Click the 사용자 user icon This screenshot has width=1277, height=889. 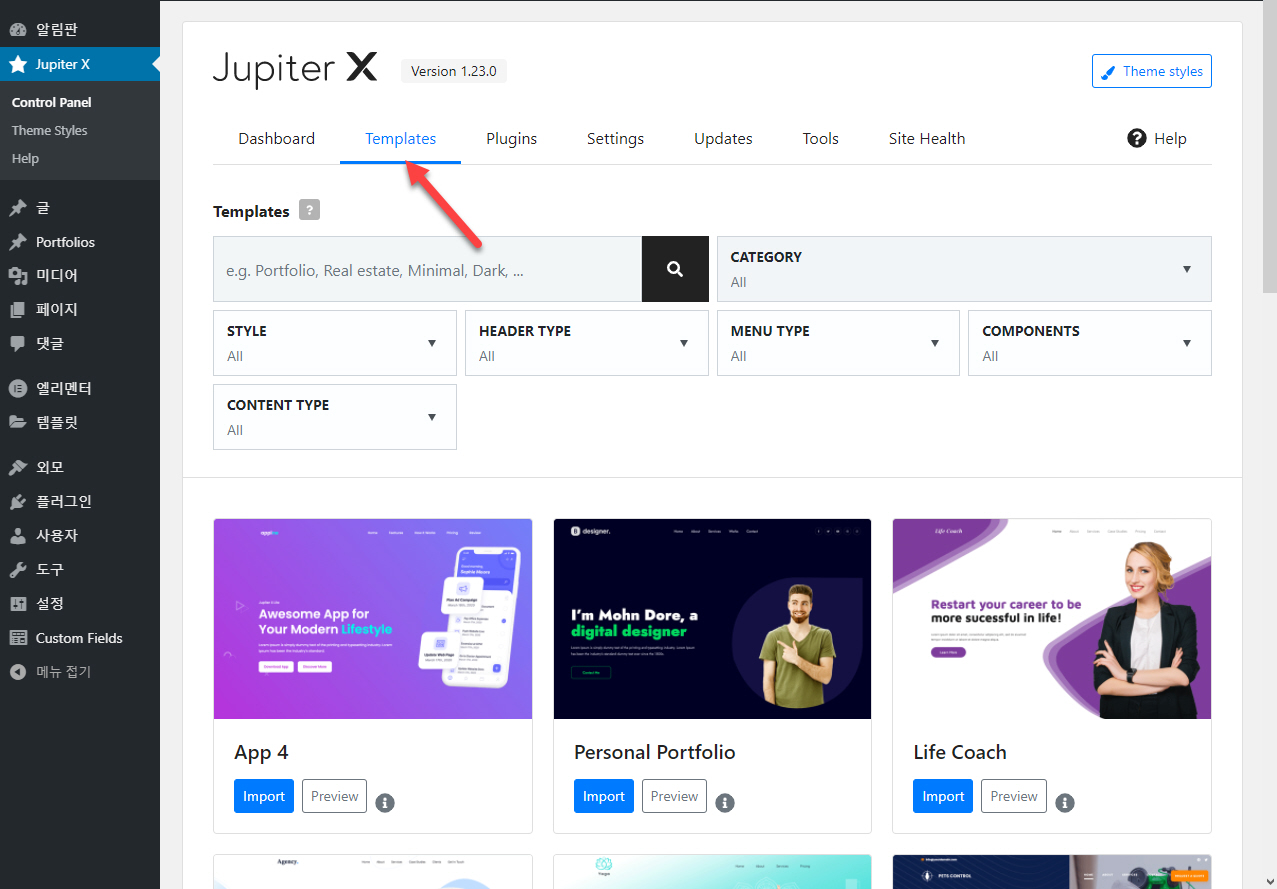click(18, 535)
